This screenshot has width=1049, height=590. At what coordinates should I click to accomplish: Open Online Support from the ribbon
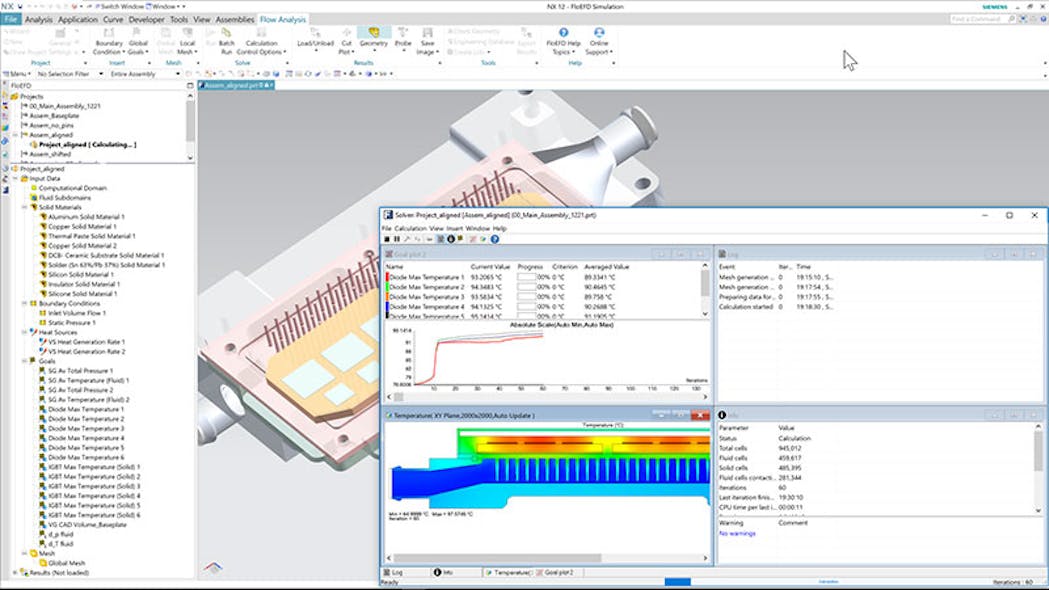click(x=599, y=41)
